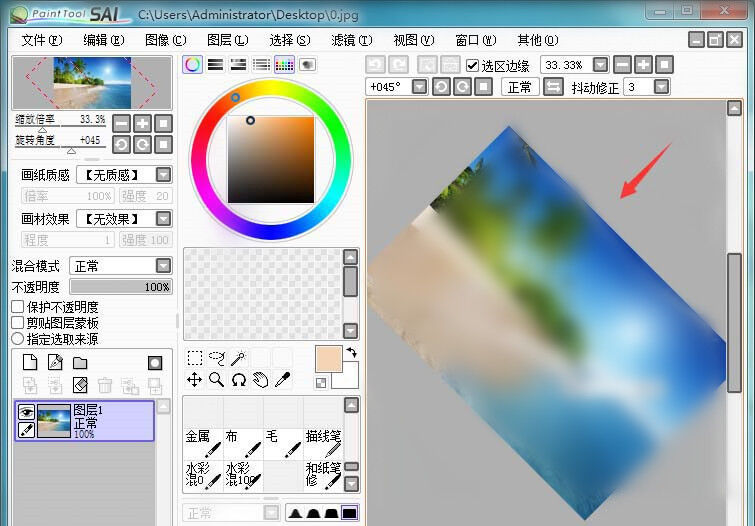Screen dimensions: 755x526
Task: Select the 描线笔 brush
Action: 323,444
